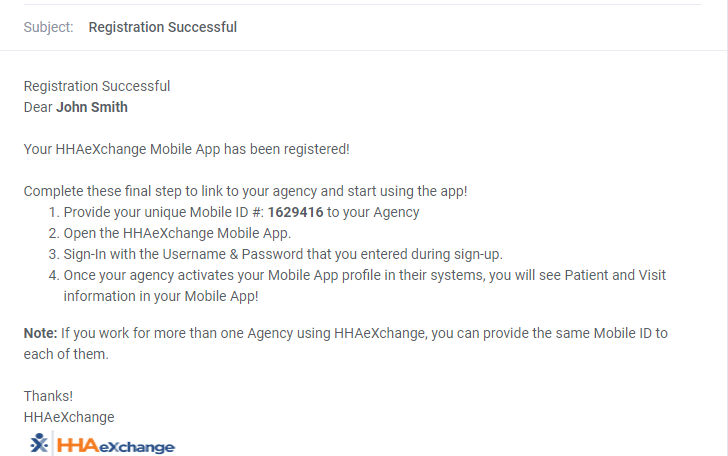
Task: Click the Mobile App has been registered sentence
Action: (x=187, y=149)
